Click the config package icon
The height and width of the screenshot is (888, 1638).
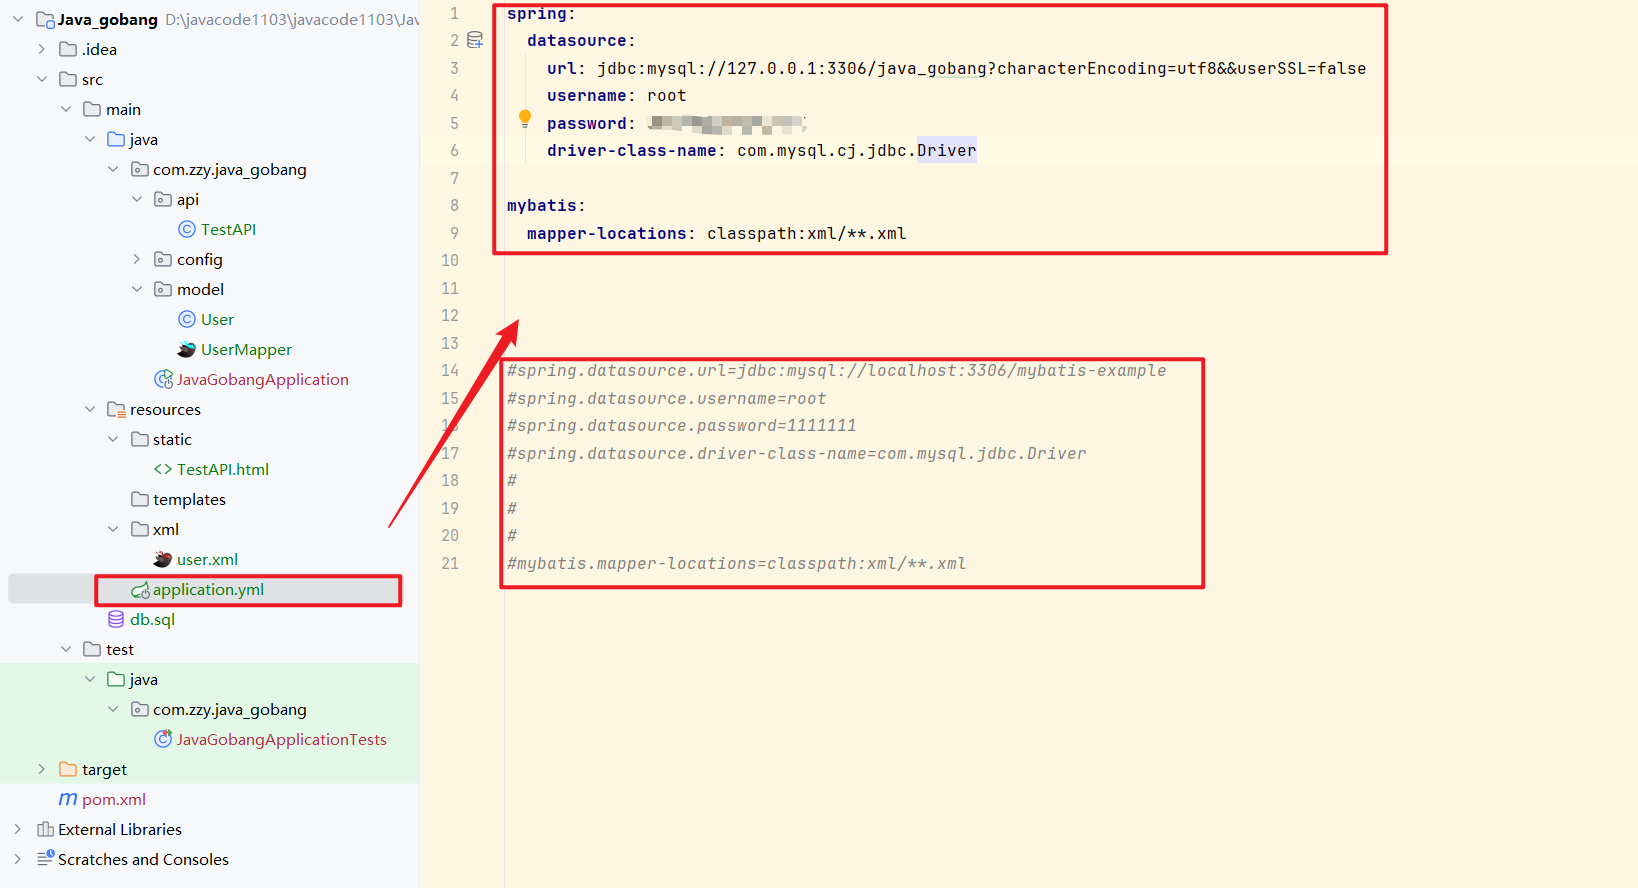[x=163, y=259]
